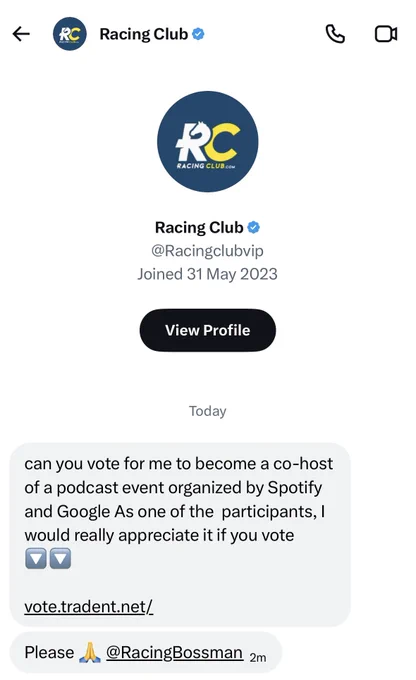This screenshot has width=416, height=680.
Task: Tap the second down-arrow emoji
Action: (x=60, y=559)
